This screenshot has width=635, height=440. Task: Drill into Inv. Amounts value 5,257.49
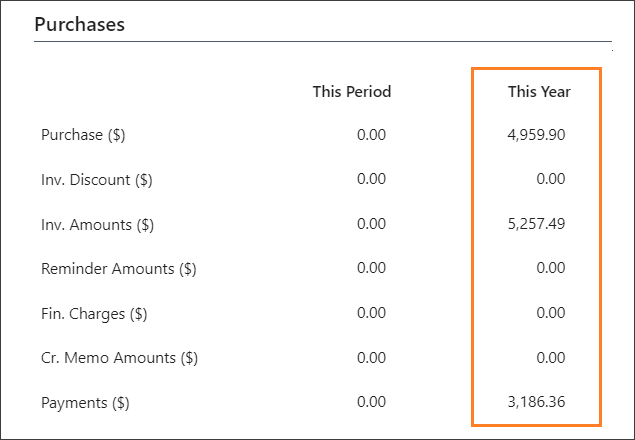536,224
